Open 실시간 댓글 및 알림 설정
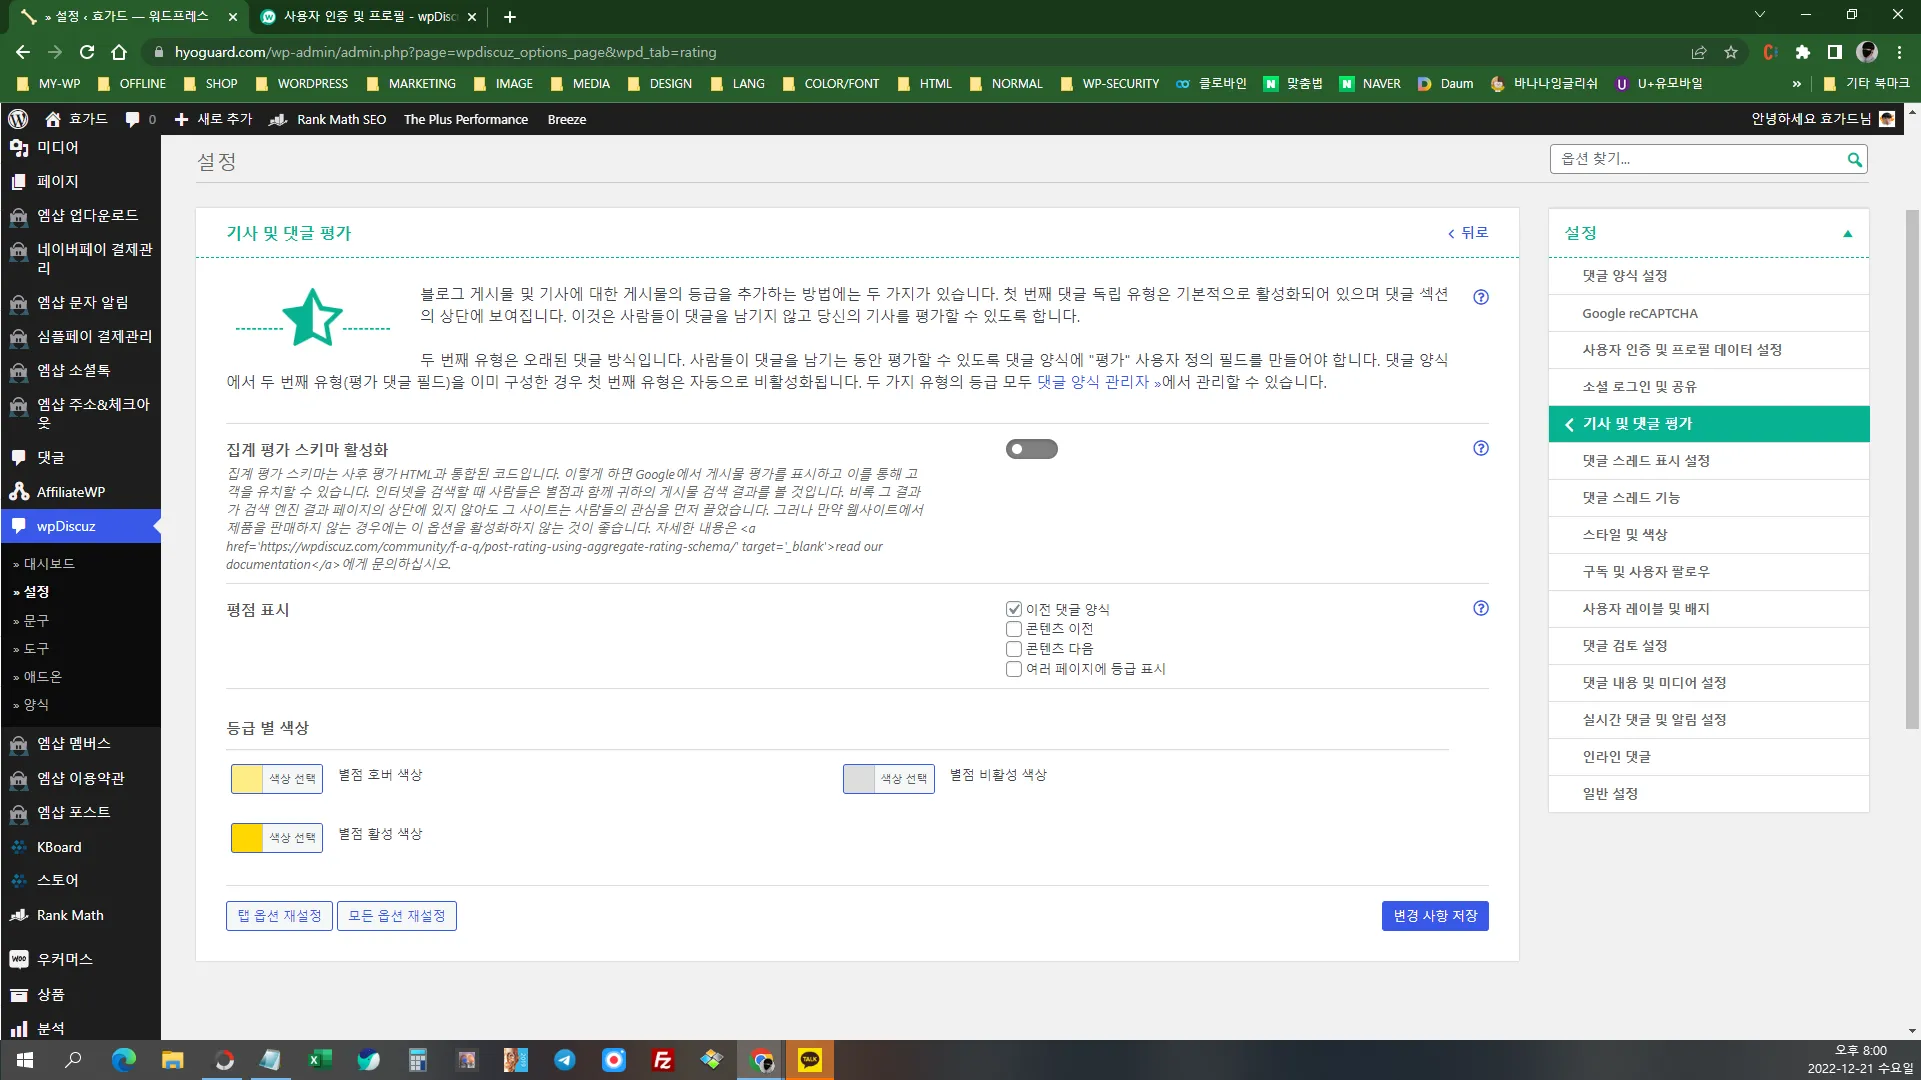This screenshot has height=1080, width=1921. (x=1709, y=720)
